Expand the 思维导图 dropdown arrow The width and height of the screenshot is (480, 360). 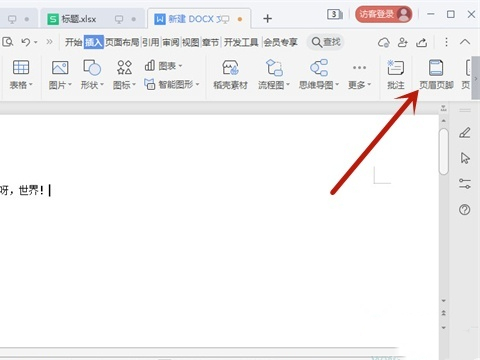(x=337, y=85)
